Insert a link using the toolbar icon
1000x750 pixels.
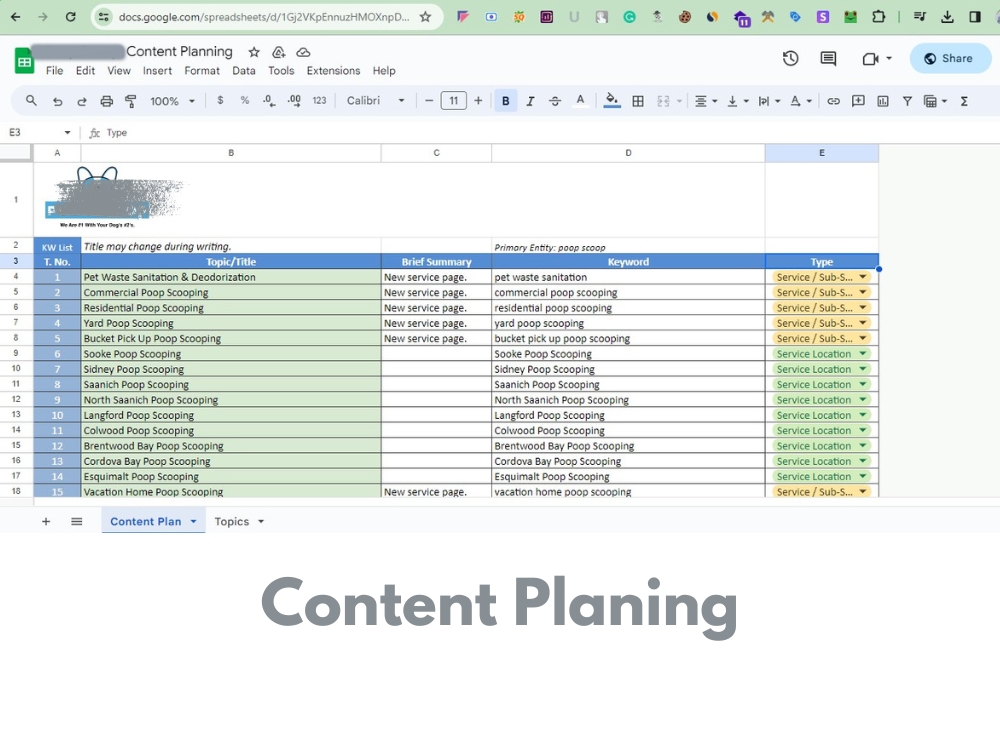point(833,100)
